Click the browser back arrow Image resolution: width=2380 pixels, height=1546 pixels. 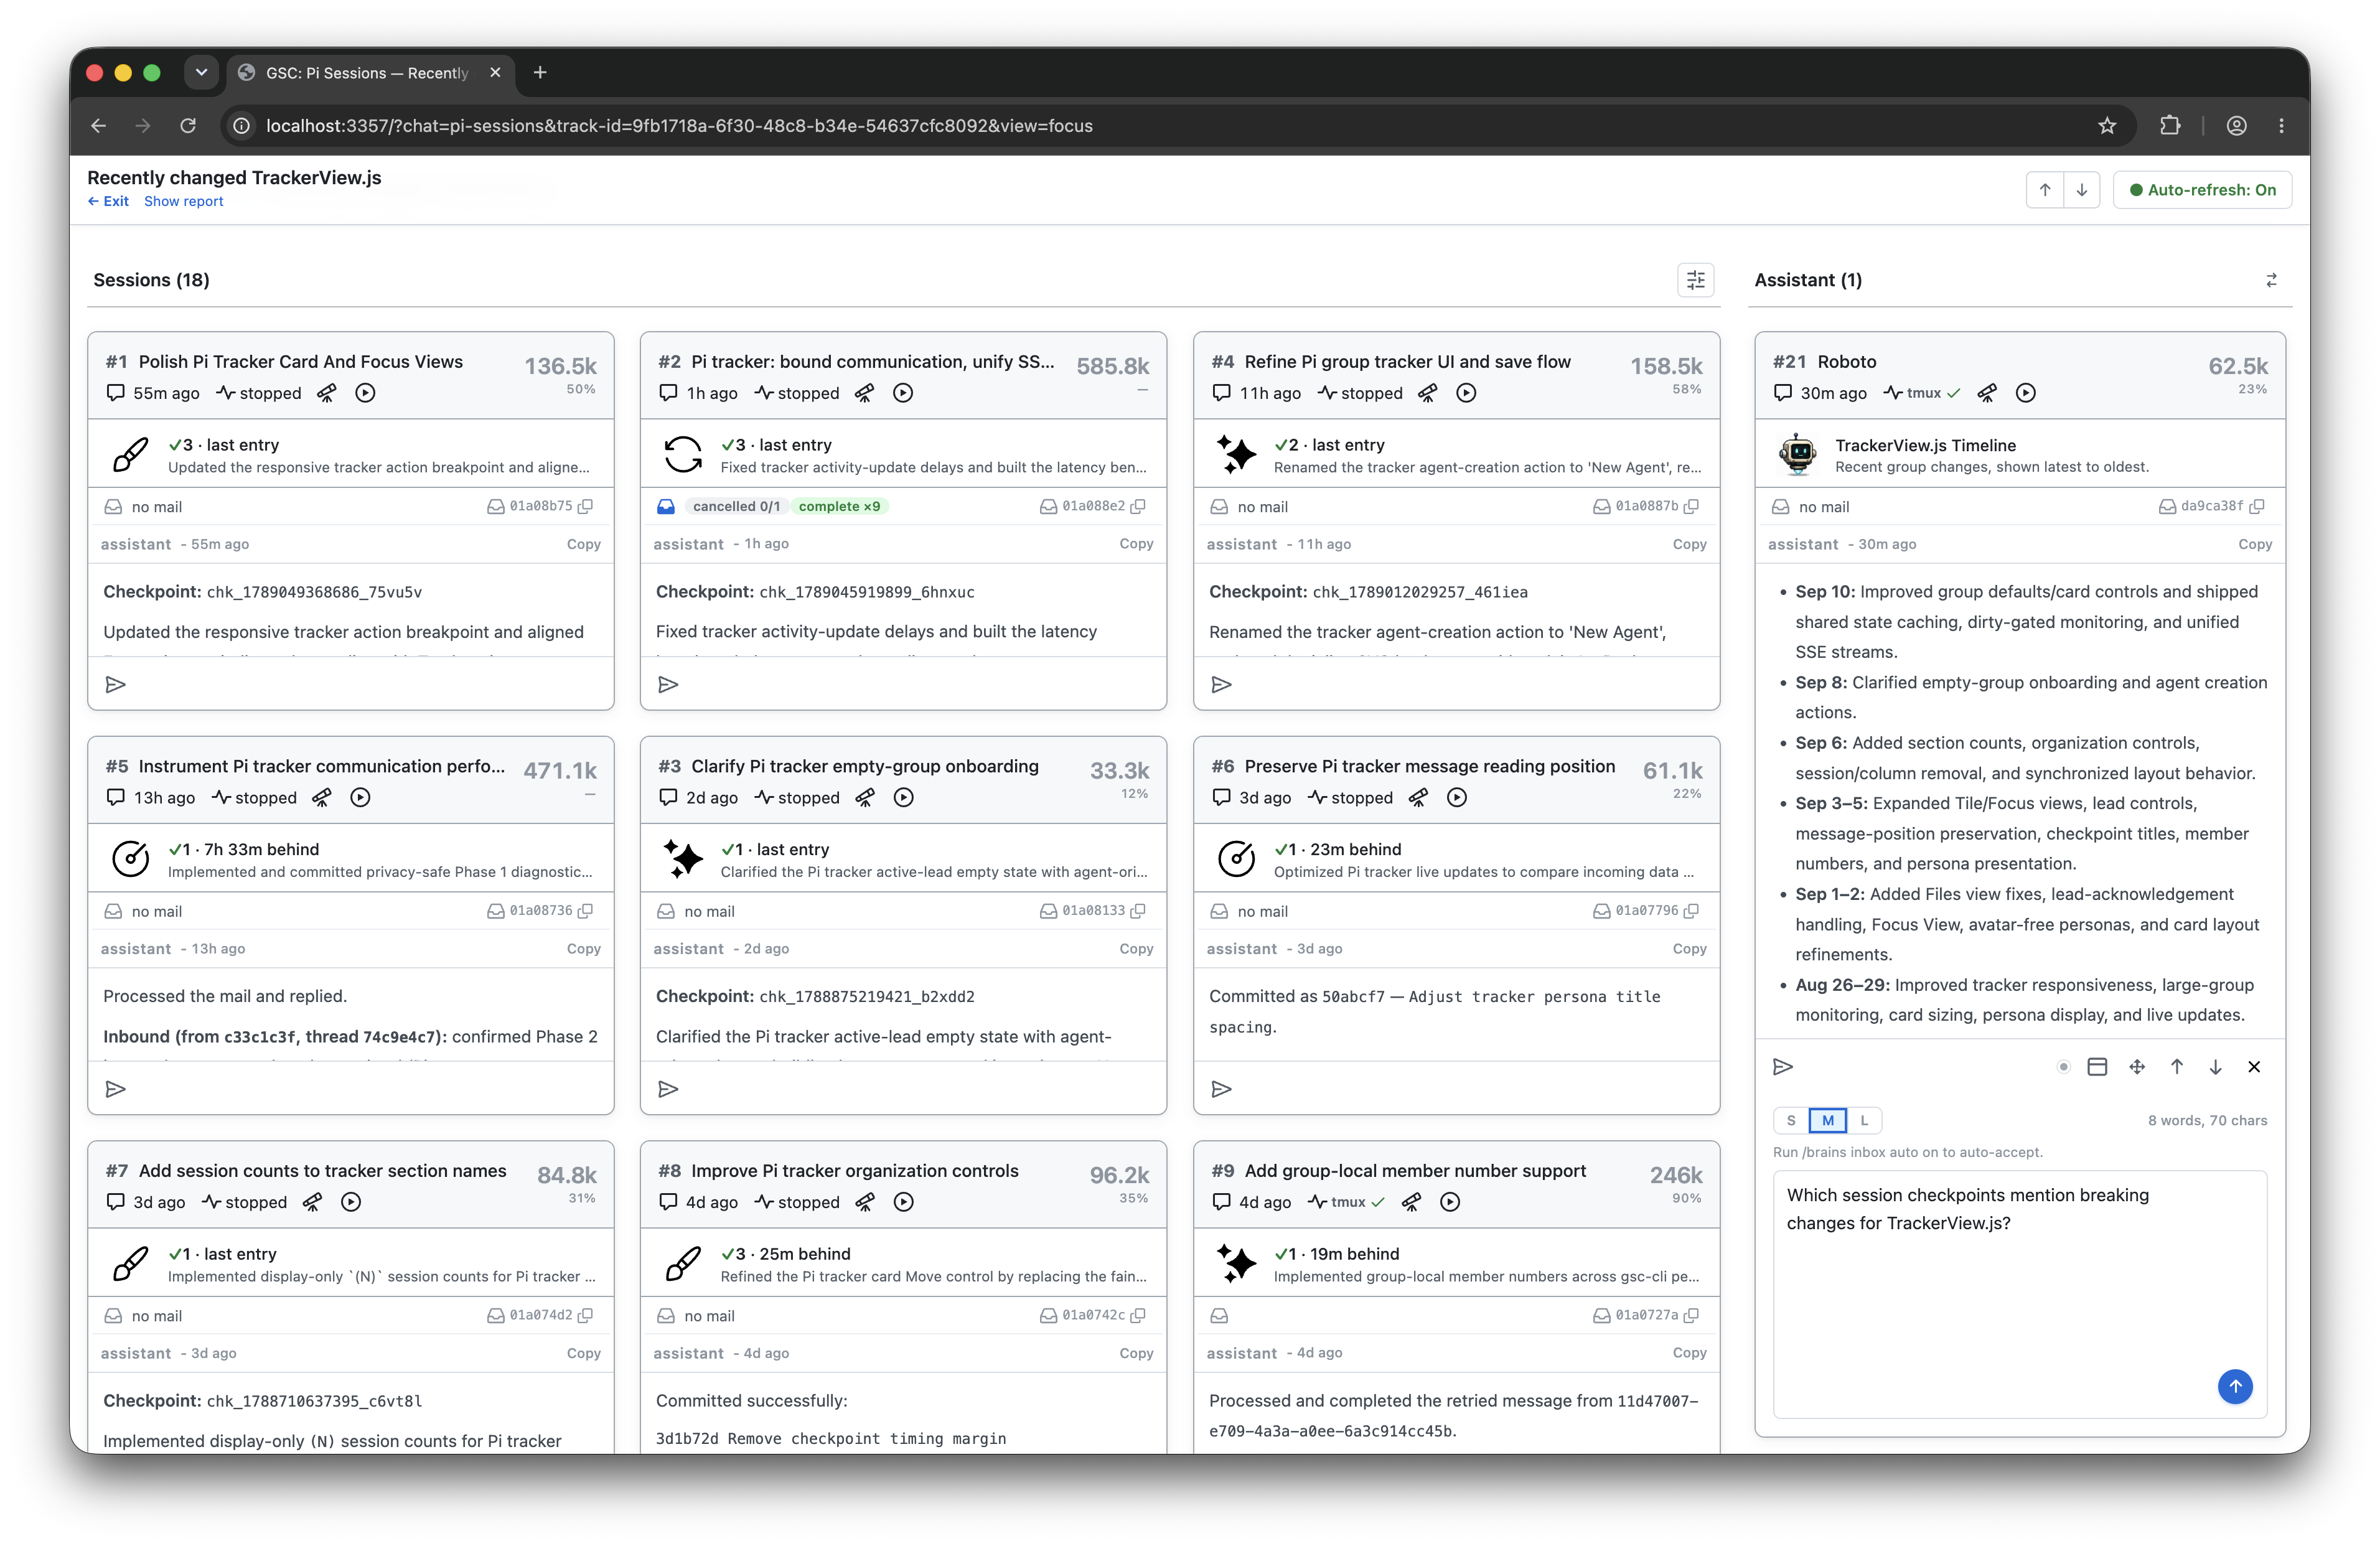click(x=98, y=126)
